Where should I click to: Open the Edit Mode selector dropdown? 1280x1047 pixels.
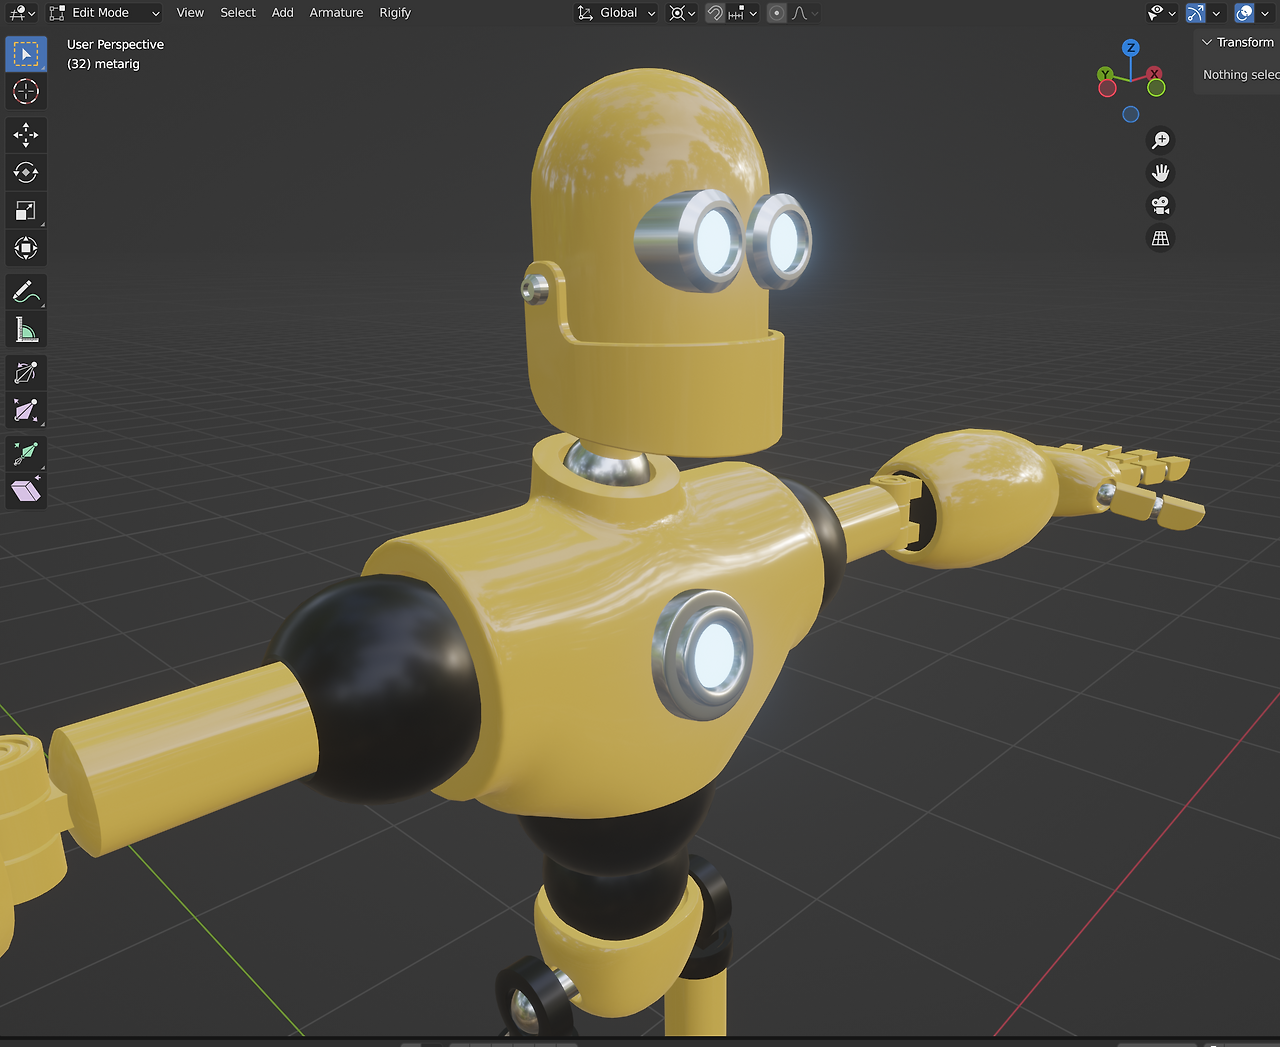tap(104, 13)
